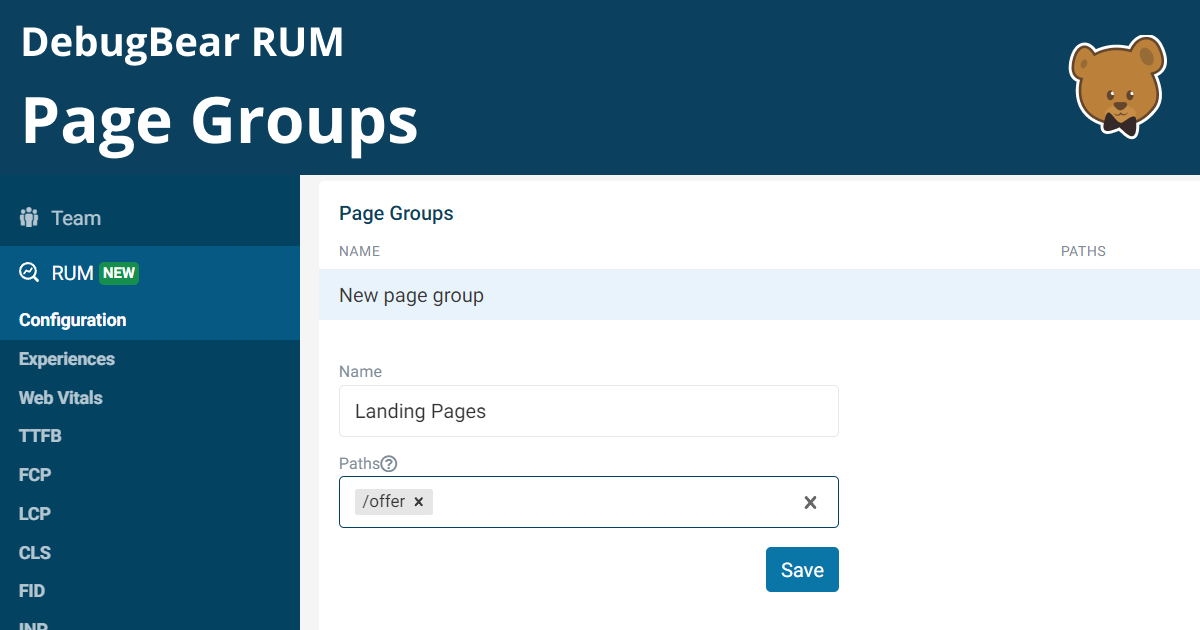Screen dimensions: 1200x630
Task: Select LCP in the sidebar
Action: [34, 513]
